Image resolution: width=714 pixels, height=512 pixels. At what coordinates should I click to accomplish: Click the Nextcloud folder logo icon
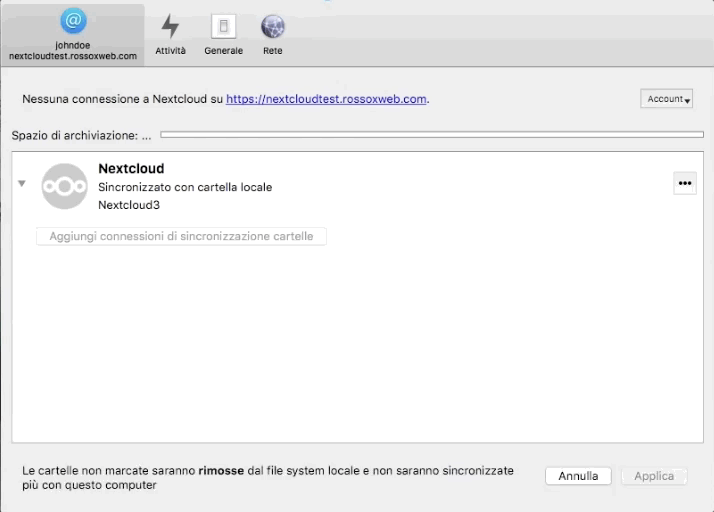[x=64, y=186]
